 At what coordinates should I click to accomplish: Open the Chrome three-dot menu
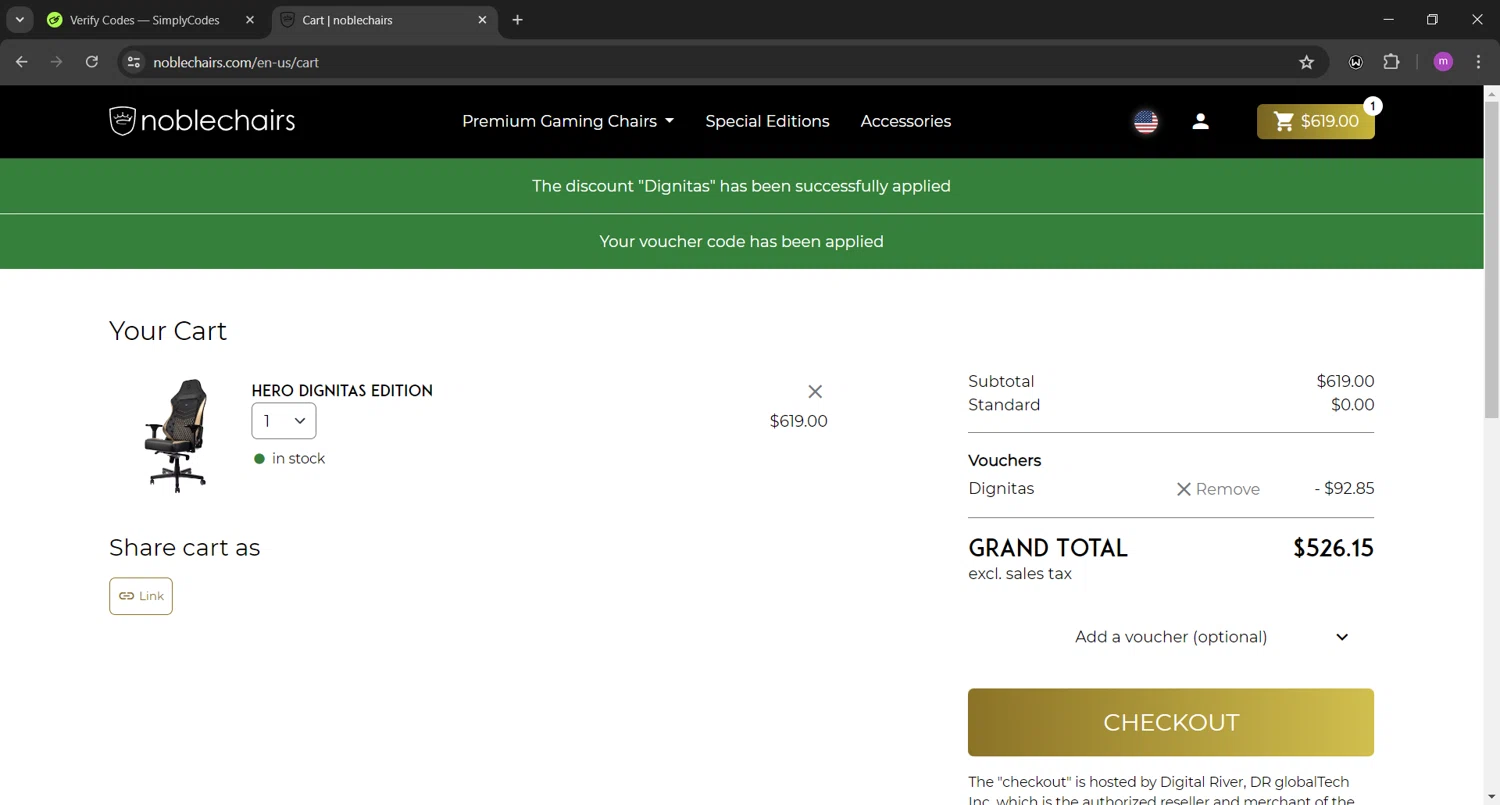coord(1479,62)
